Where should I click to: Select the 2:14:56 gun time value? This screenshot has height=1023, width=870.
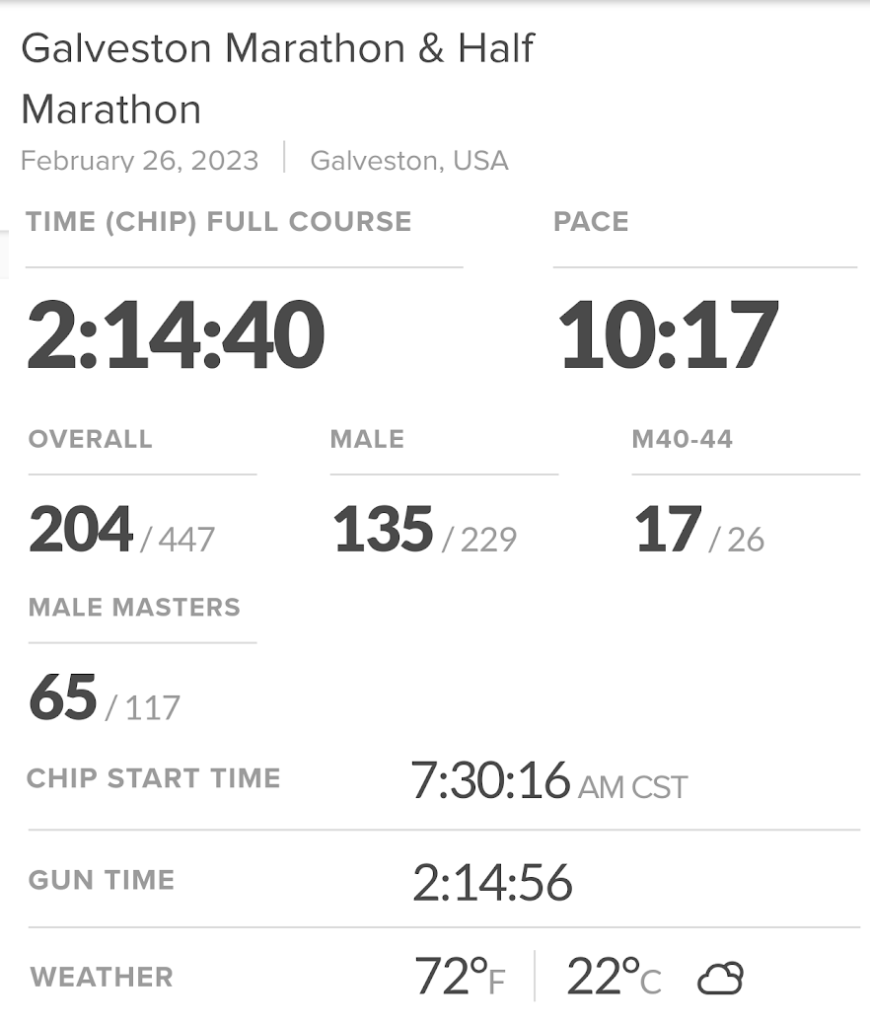[492, 882]
